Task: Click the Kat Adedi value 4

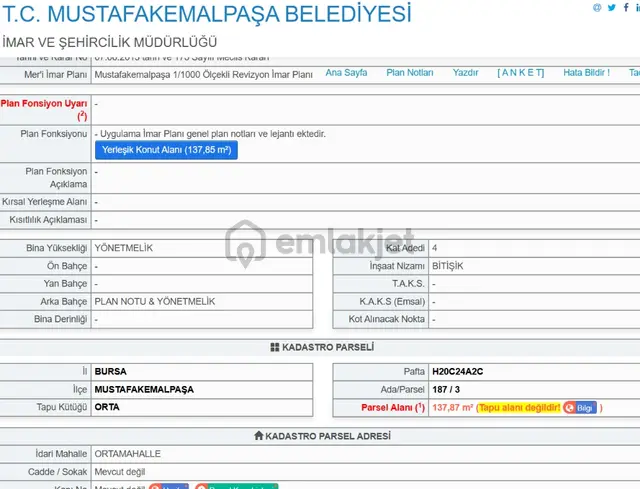Action: coord(434,248)
